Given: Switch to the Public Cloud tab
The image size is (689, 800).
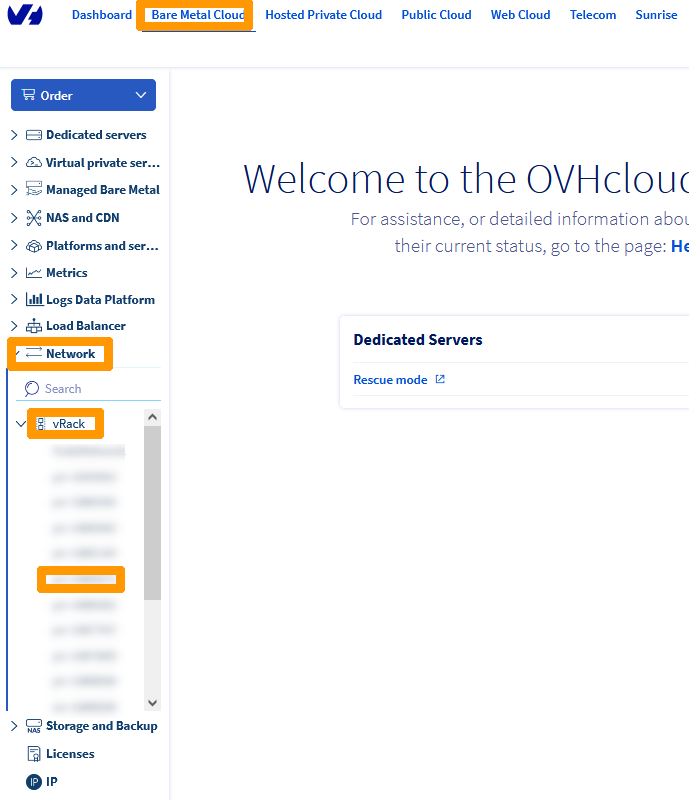Looking at the screenshot, I should pos(436,15).
